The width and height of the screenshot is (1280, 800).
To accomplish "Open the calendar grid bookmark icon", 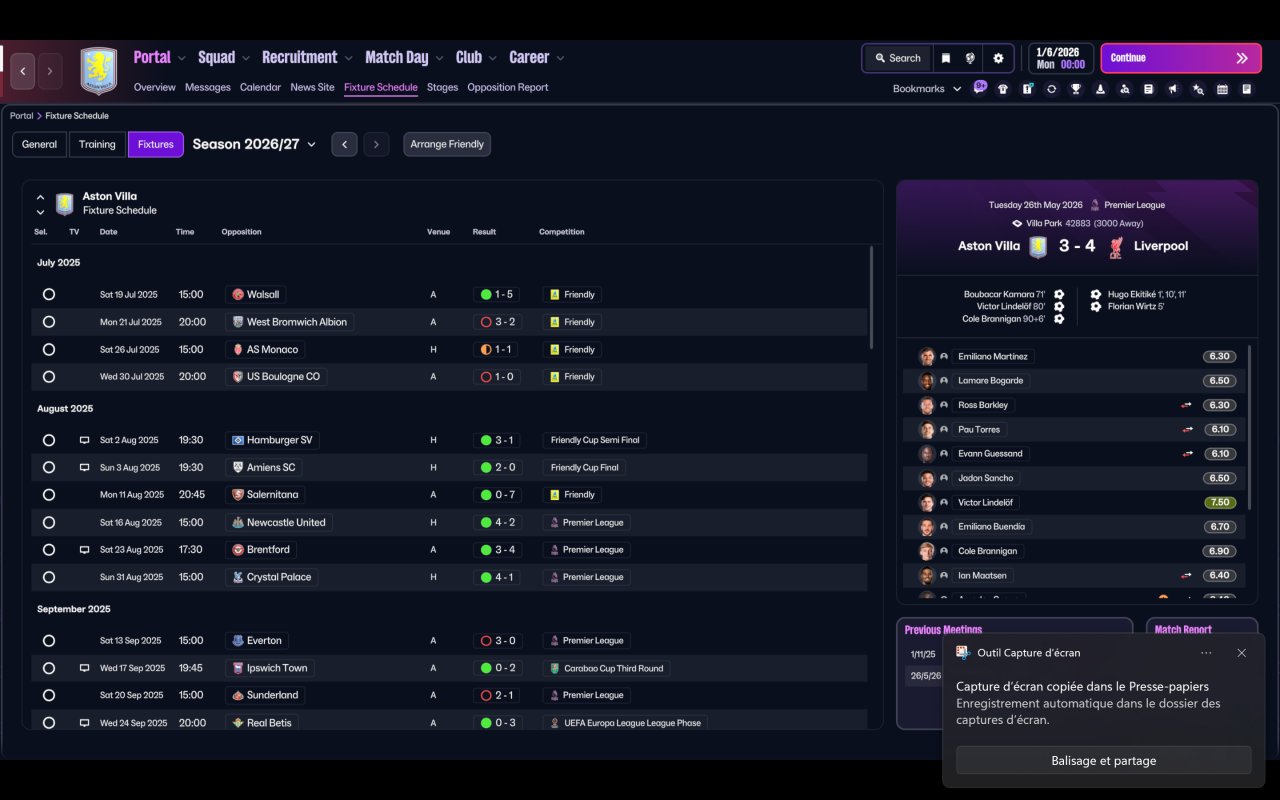I will (x=1222, y=89).
